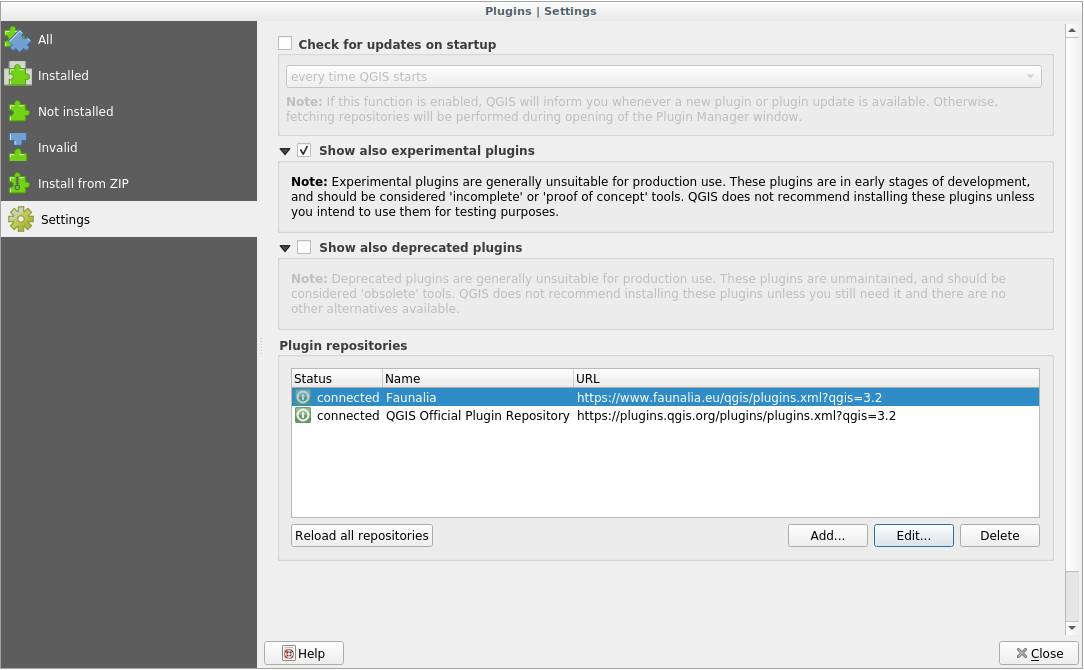Screen dimensions: 1084x670
Task: Click the QGIS Official repository status icon
Action: coord(302,415)
